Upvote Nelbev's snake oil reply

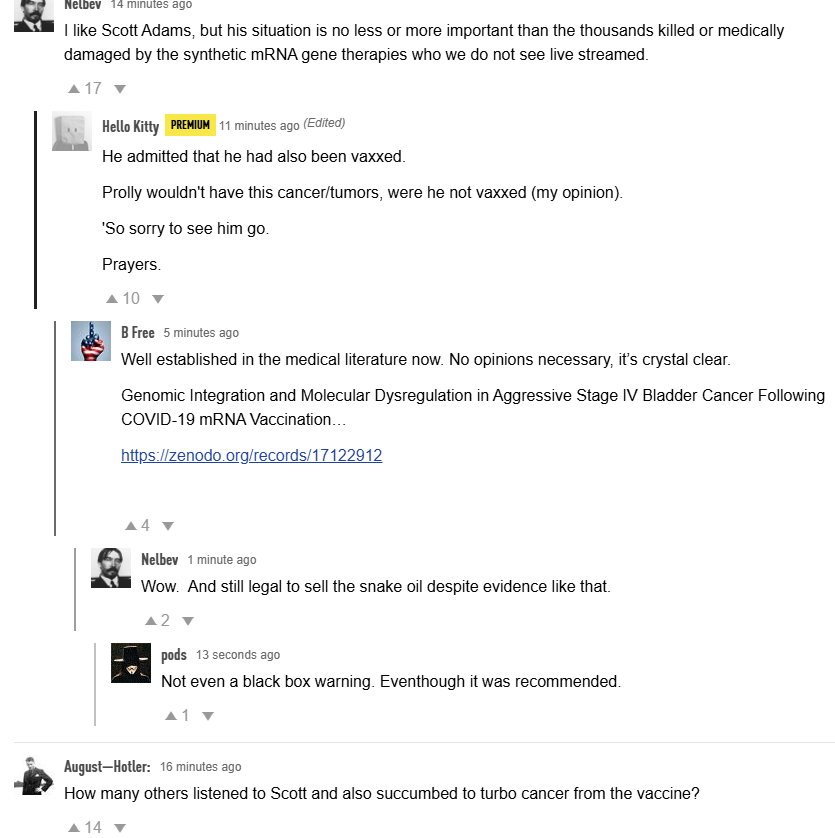(x=150, y=620)
